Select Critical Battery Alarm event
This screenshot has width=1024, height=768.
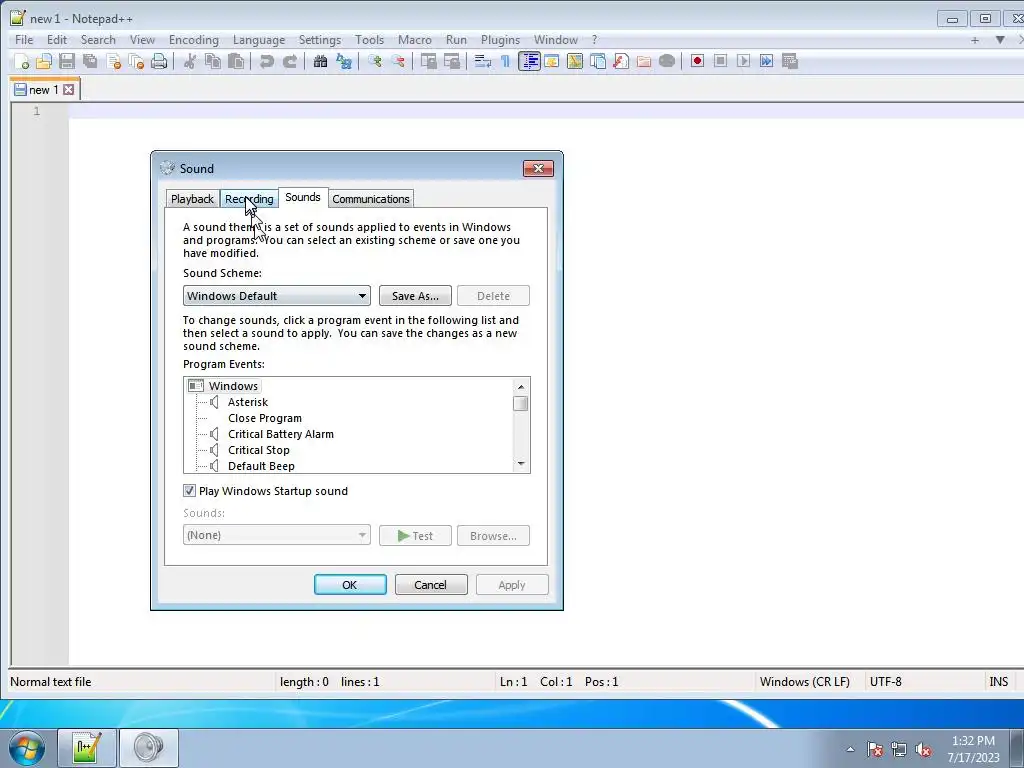point(280,434)
